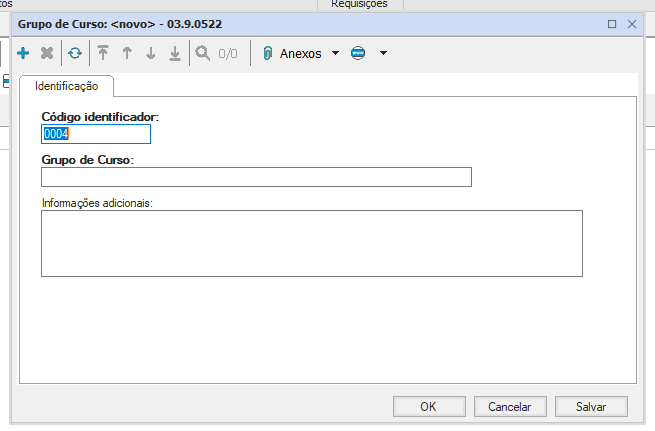The width and height of the screenshot is (655, 431).
Task: Select the Identificação tab
Action: click(66, 86)
